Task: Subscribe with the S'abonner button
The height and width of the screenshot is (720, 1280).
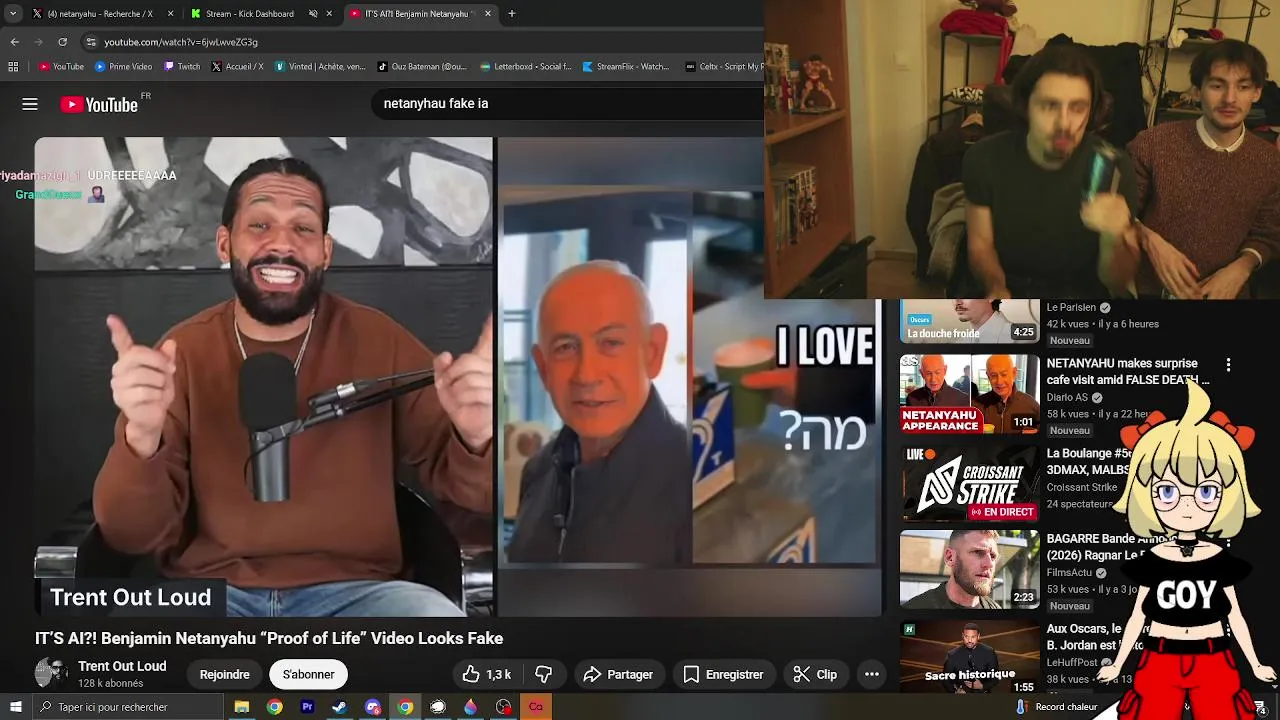Action: pyautogui.click(x=308, y=674)
